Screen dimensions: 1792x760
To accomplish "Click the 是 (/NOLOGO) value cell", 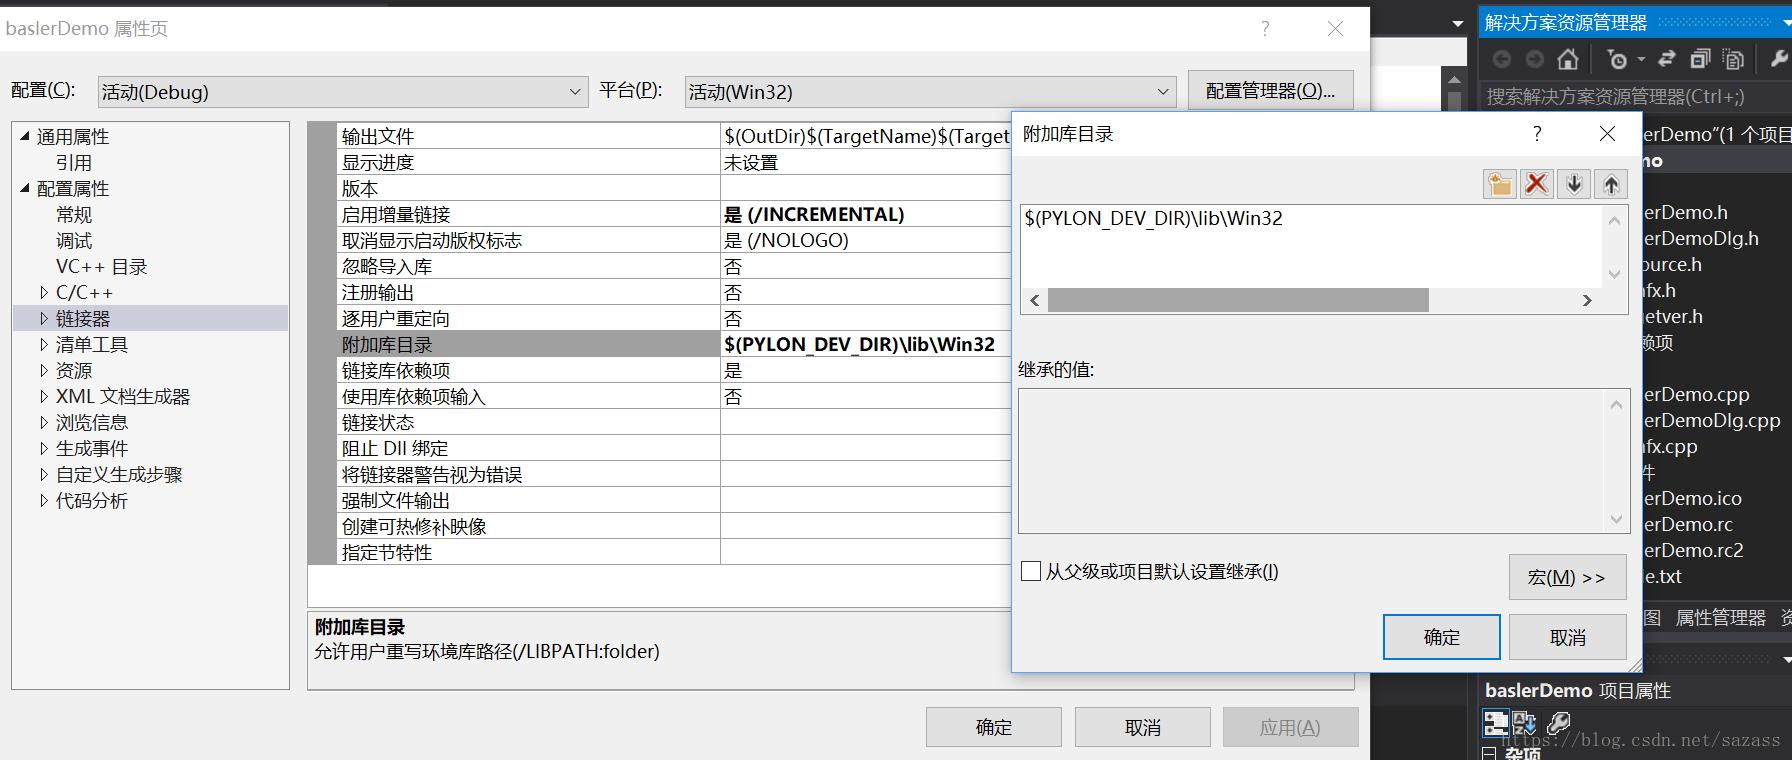I will [865, 240].
